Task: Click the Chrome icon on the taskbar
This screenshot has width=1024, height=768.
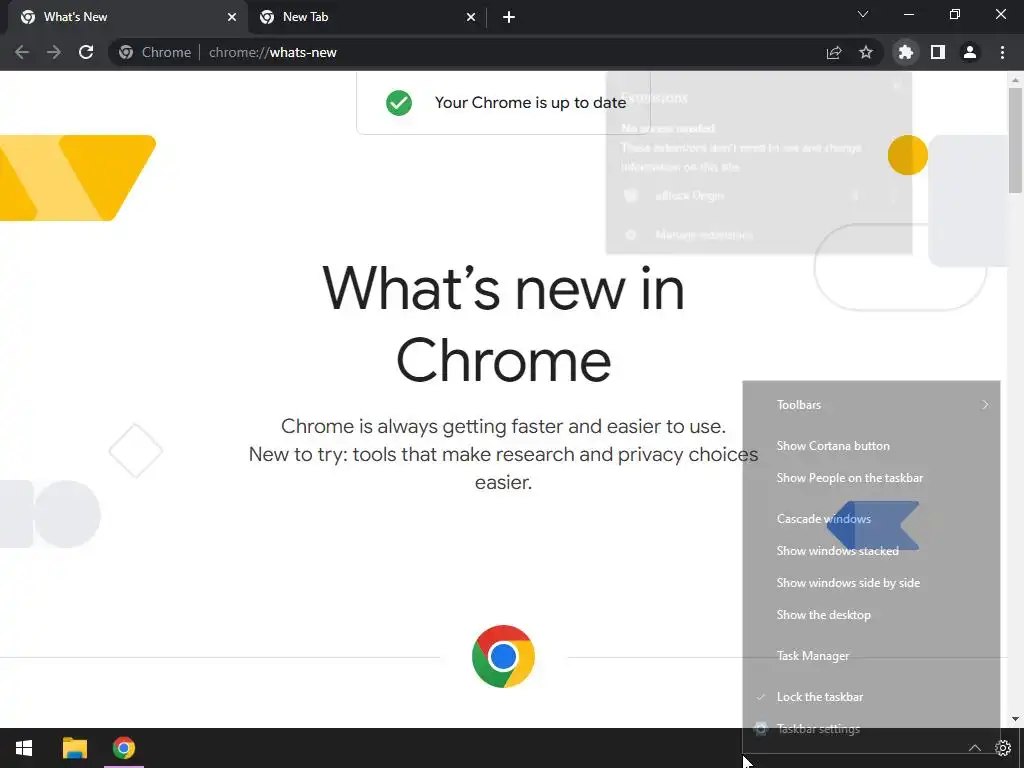Action: click(x=123, y=748)
